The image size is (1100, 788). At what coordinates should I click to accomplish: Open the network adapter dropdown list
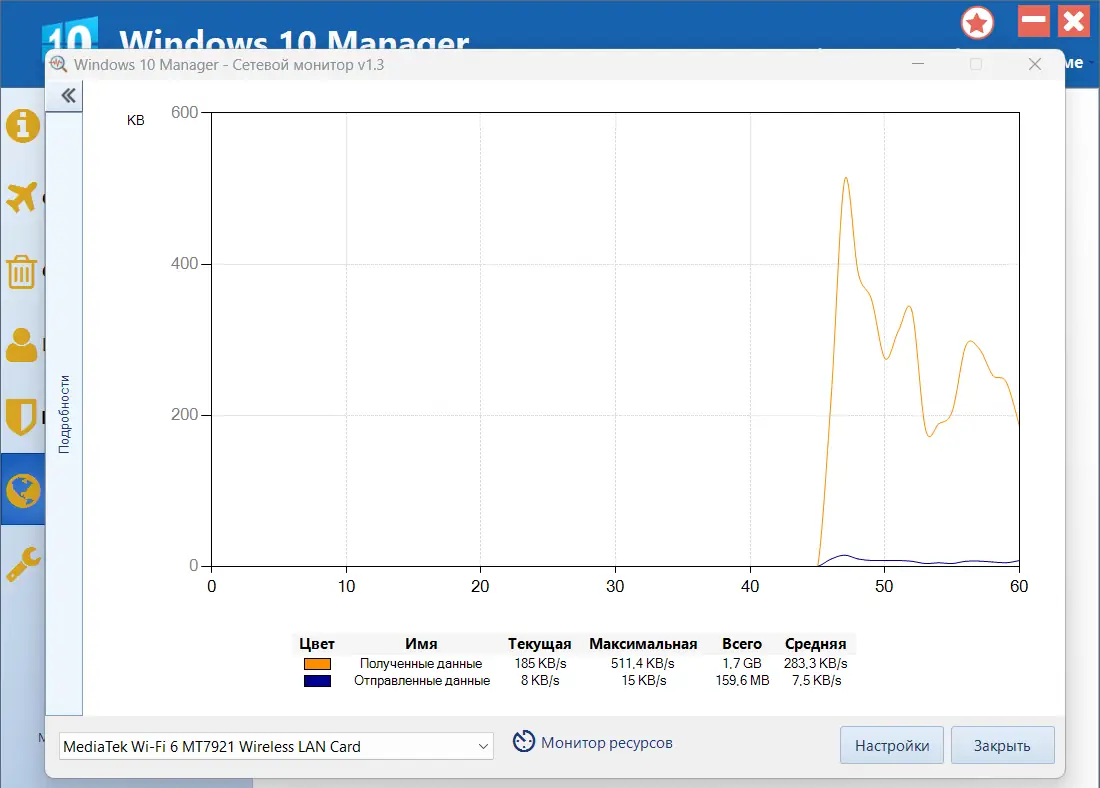[x=482, y=745]
